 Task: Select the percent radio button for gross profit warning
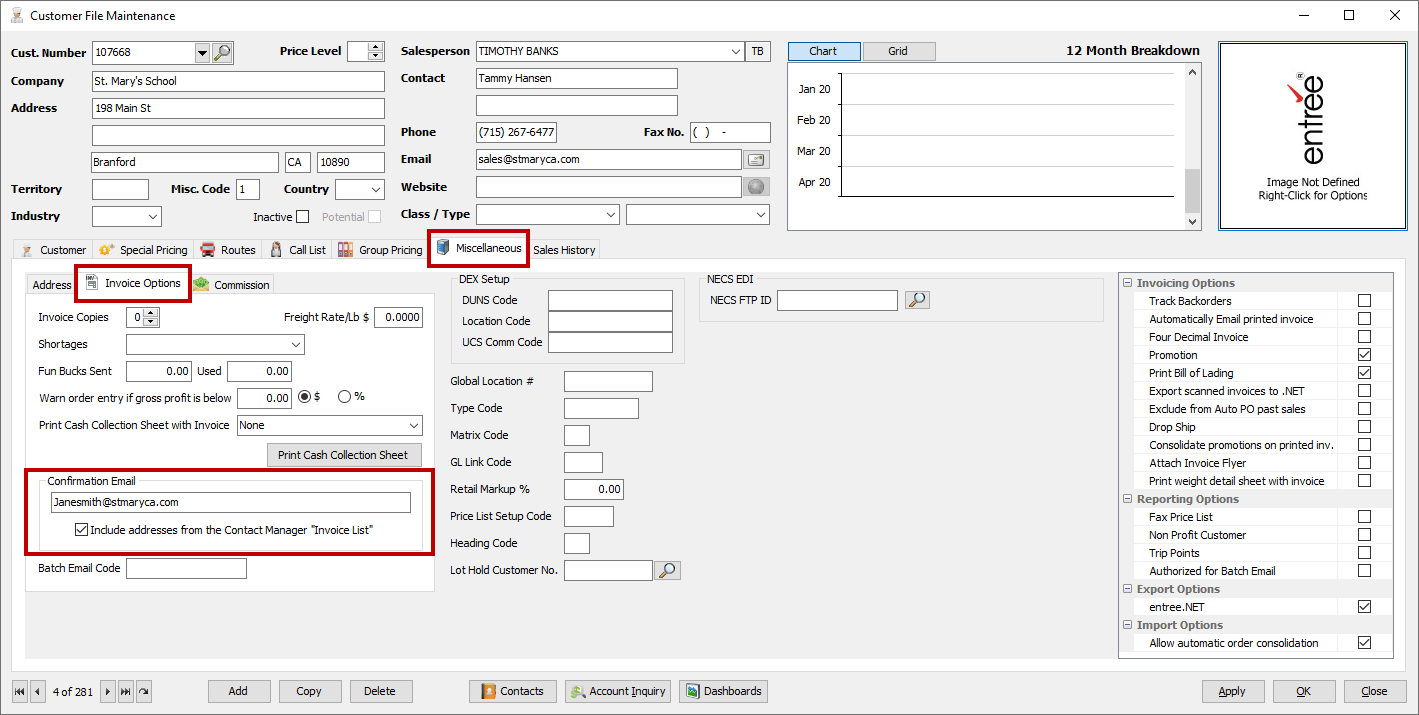[x=346, y=396]
